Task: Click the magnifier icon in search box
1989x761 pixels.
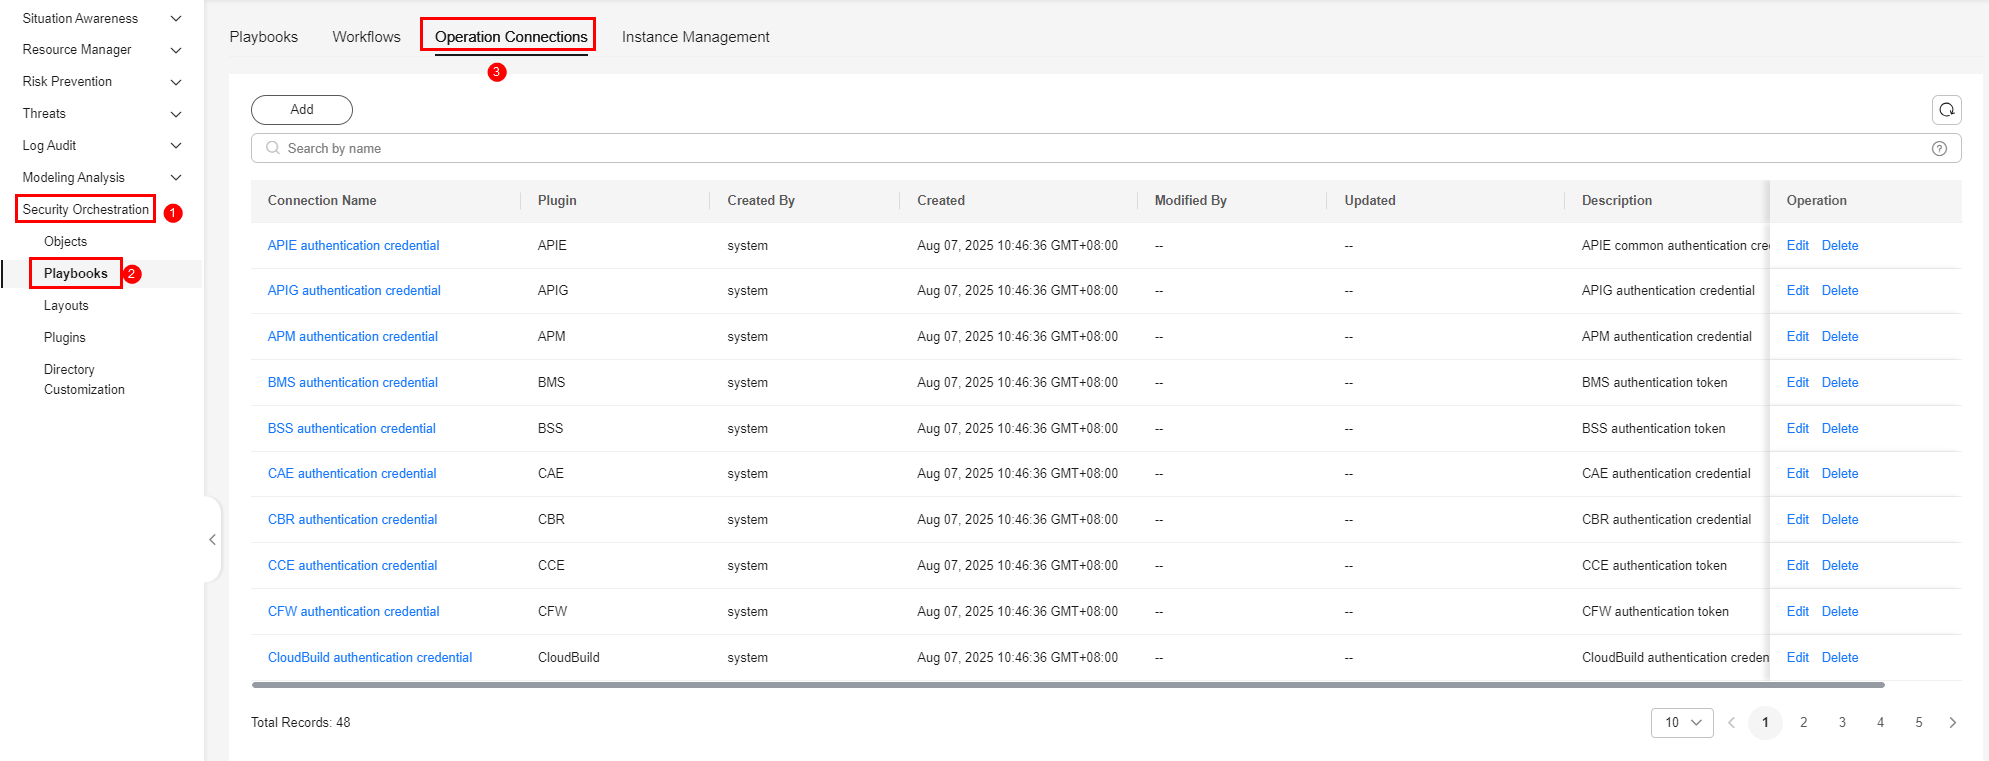Action: click(x=272, y=149)
